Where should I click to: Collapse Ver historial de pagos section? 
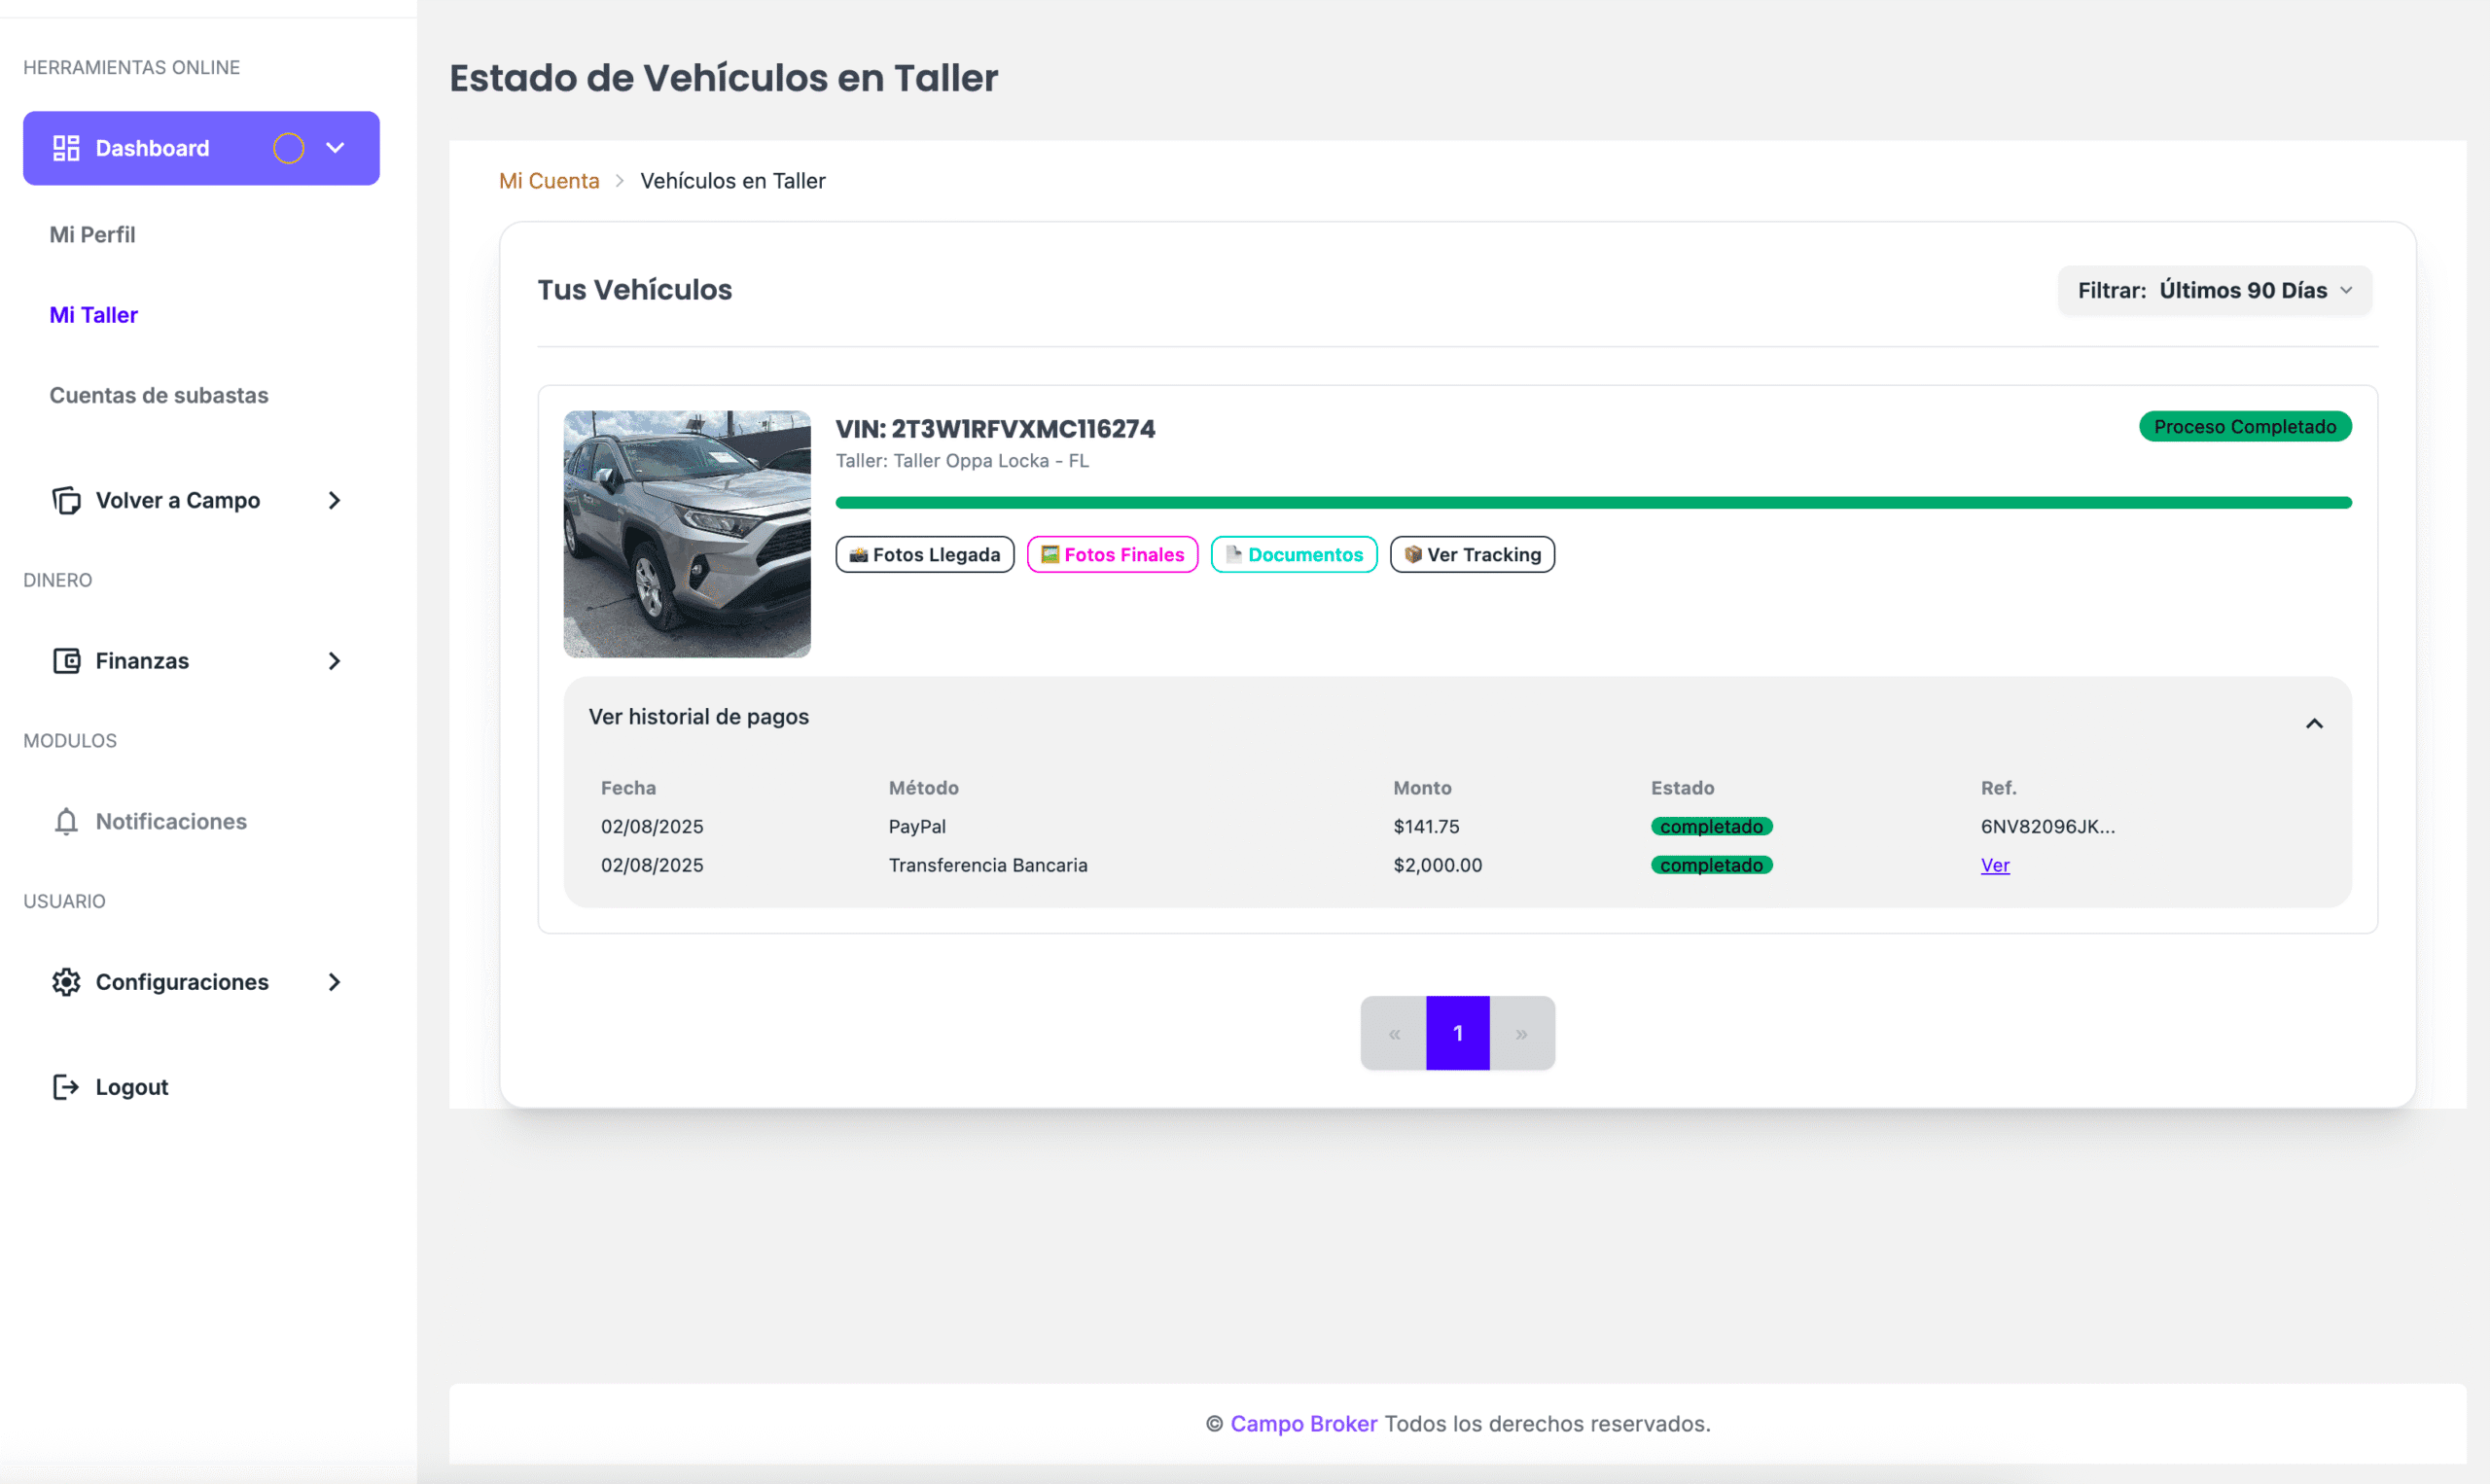pos(2313,723)
